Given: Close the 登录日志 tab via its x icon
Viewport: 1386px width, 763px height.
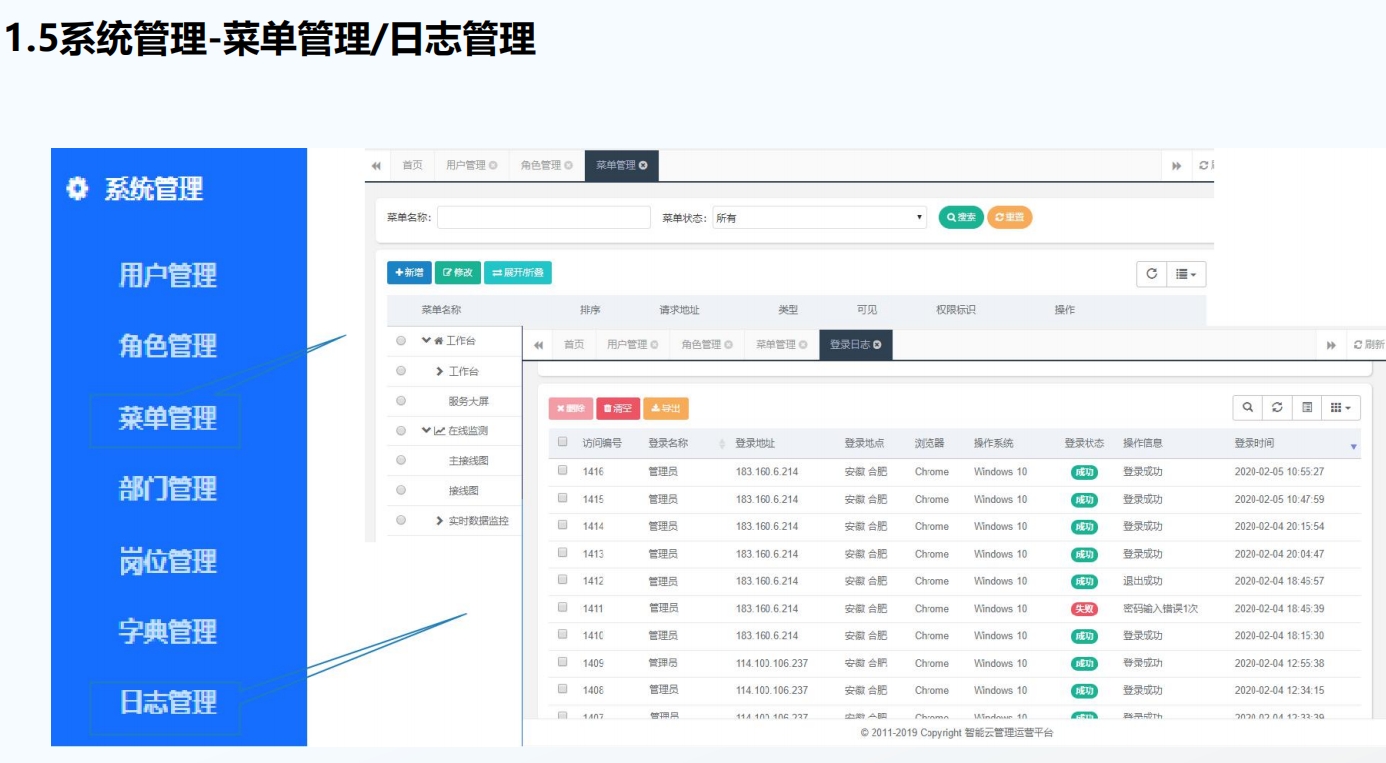Looking at the screenshot, I should (x=878, y=345).
